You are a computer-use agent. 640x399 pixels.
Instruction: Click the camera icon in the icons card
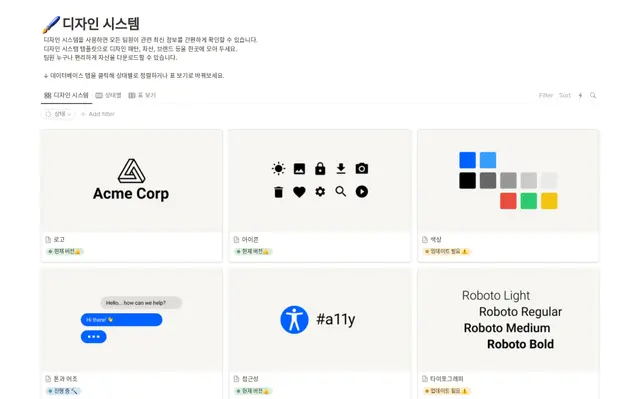point(362,168)
